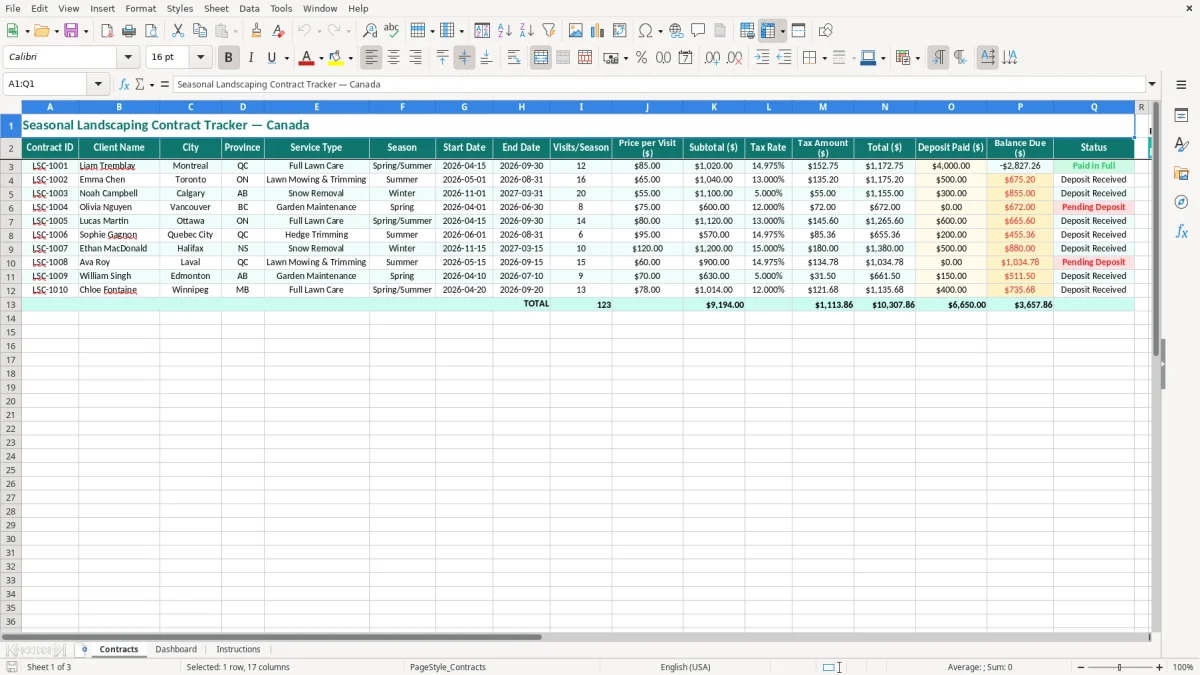This screenshot has height=675, width=1200.
Task: Click the Save document icon
Action: 71,31
